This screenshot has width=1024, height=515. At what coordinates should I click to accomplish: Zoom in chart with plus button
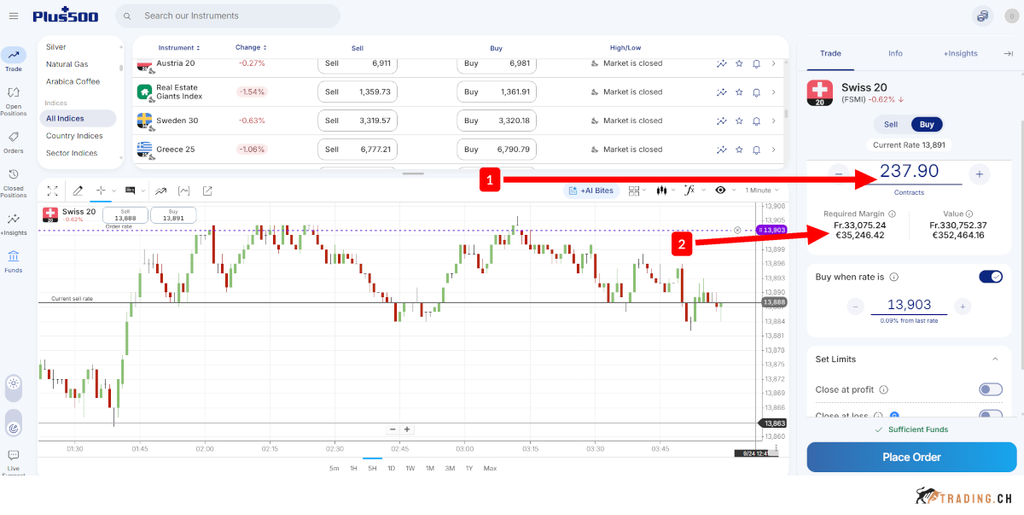(x=407, y=429)
